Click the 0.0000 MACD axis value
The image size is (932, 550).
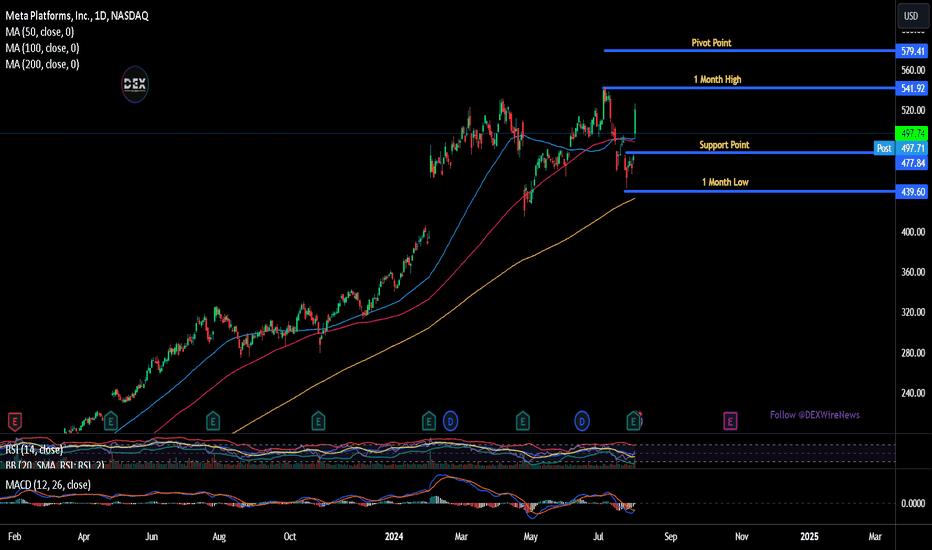click(913, 504)
